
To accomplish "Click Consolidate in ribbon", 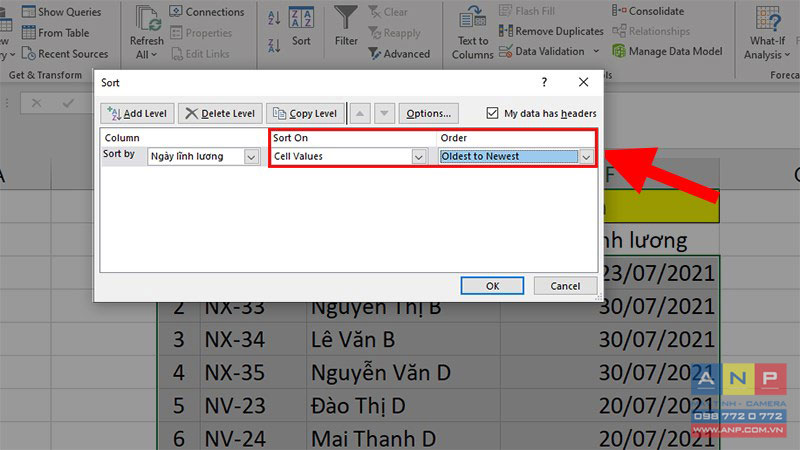I will [648, 11].
